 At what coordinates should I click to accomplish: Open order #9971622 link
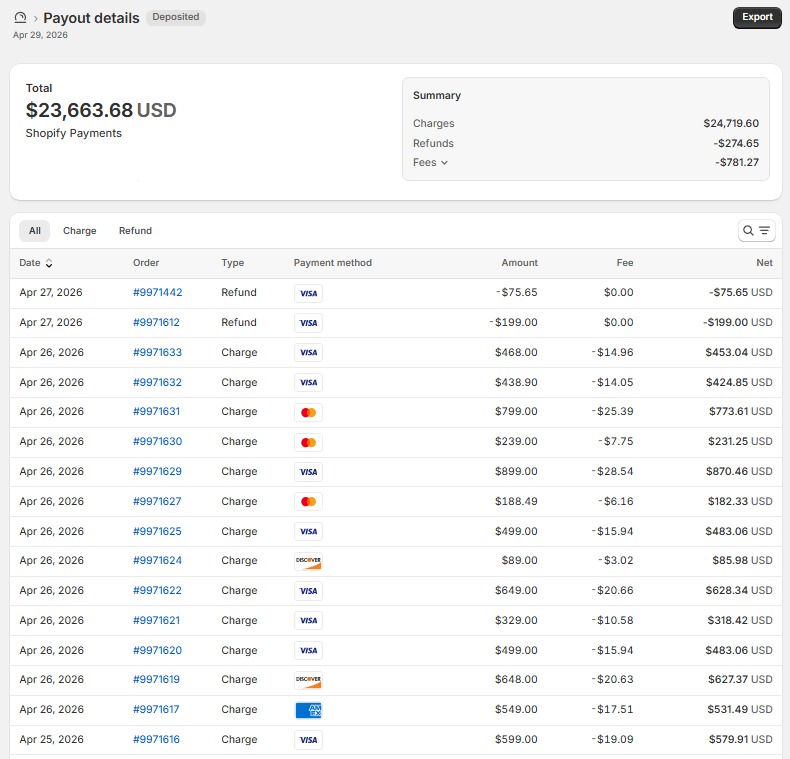(x=157, y=590)
